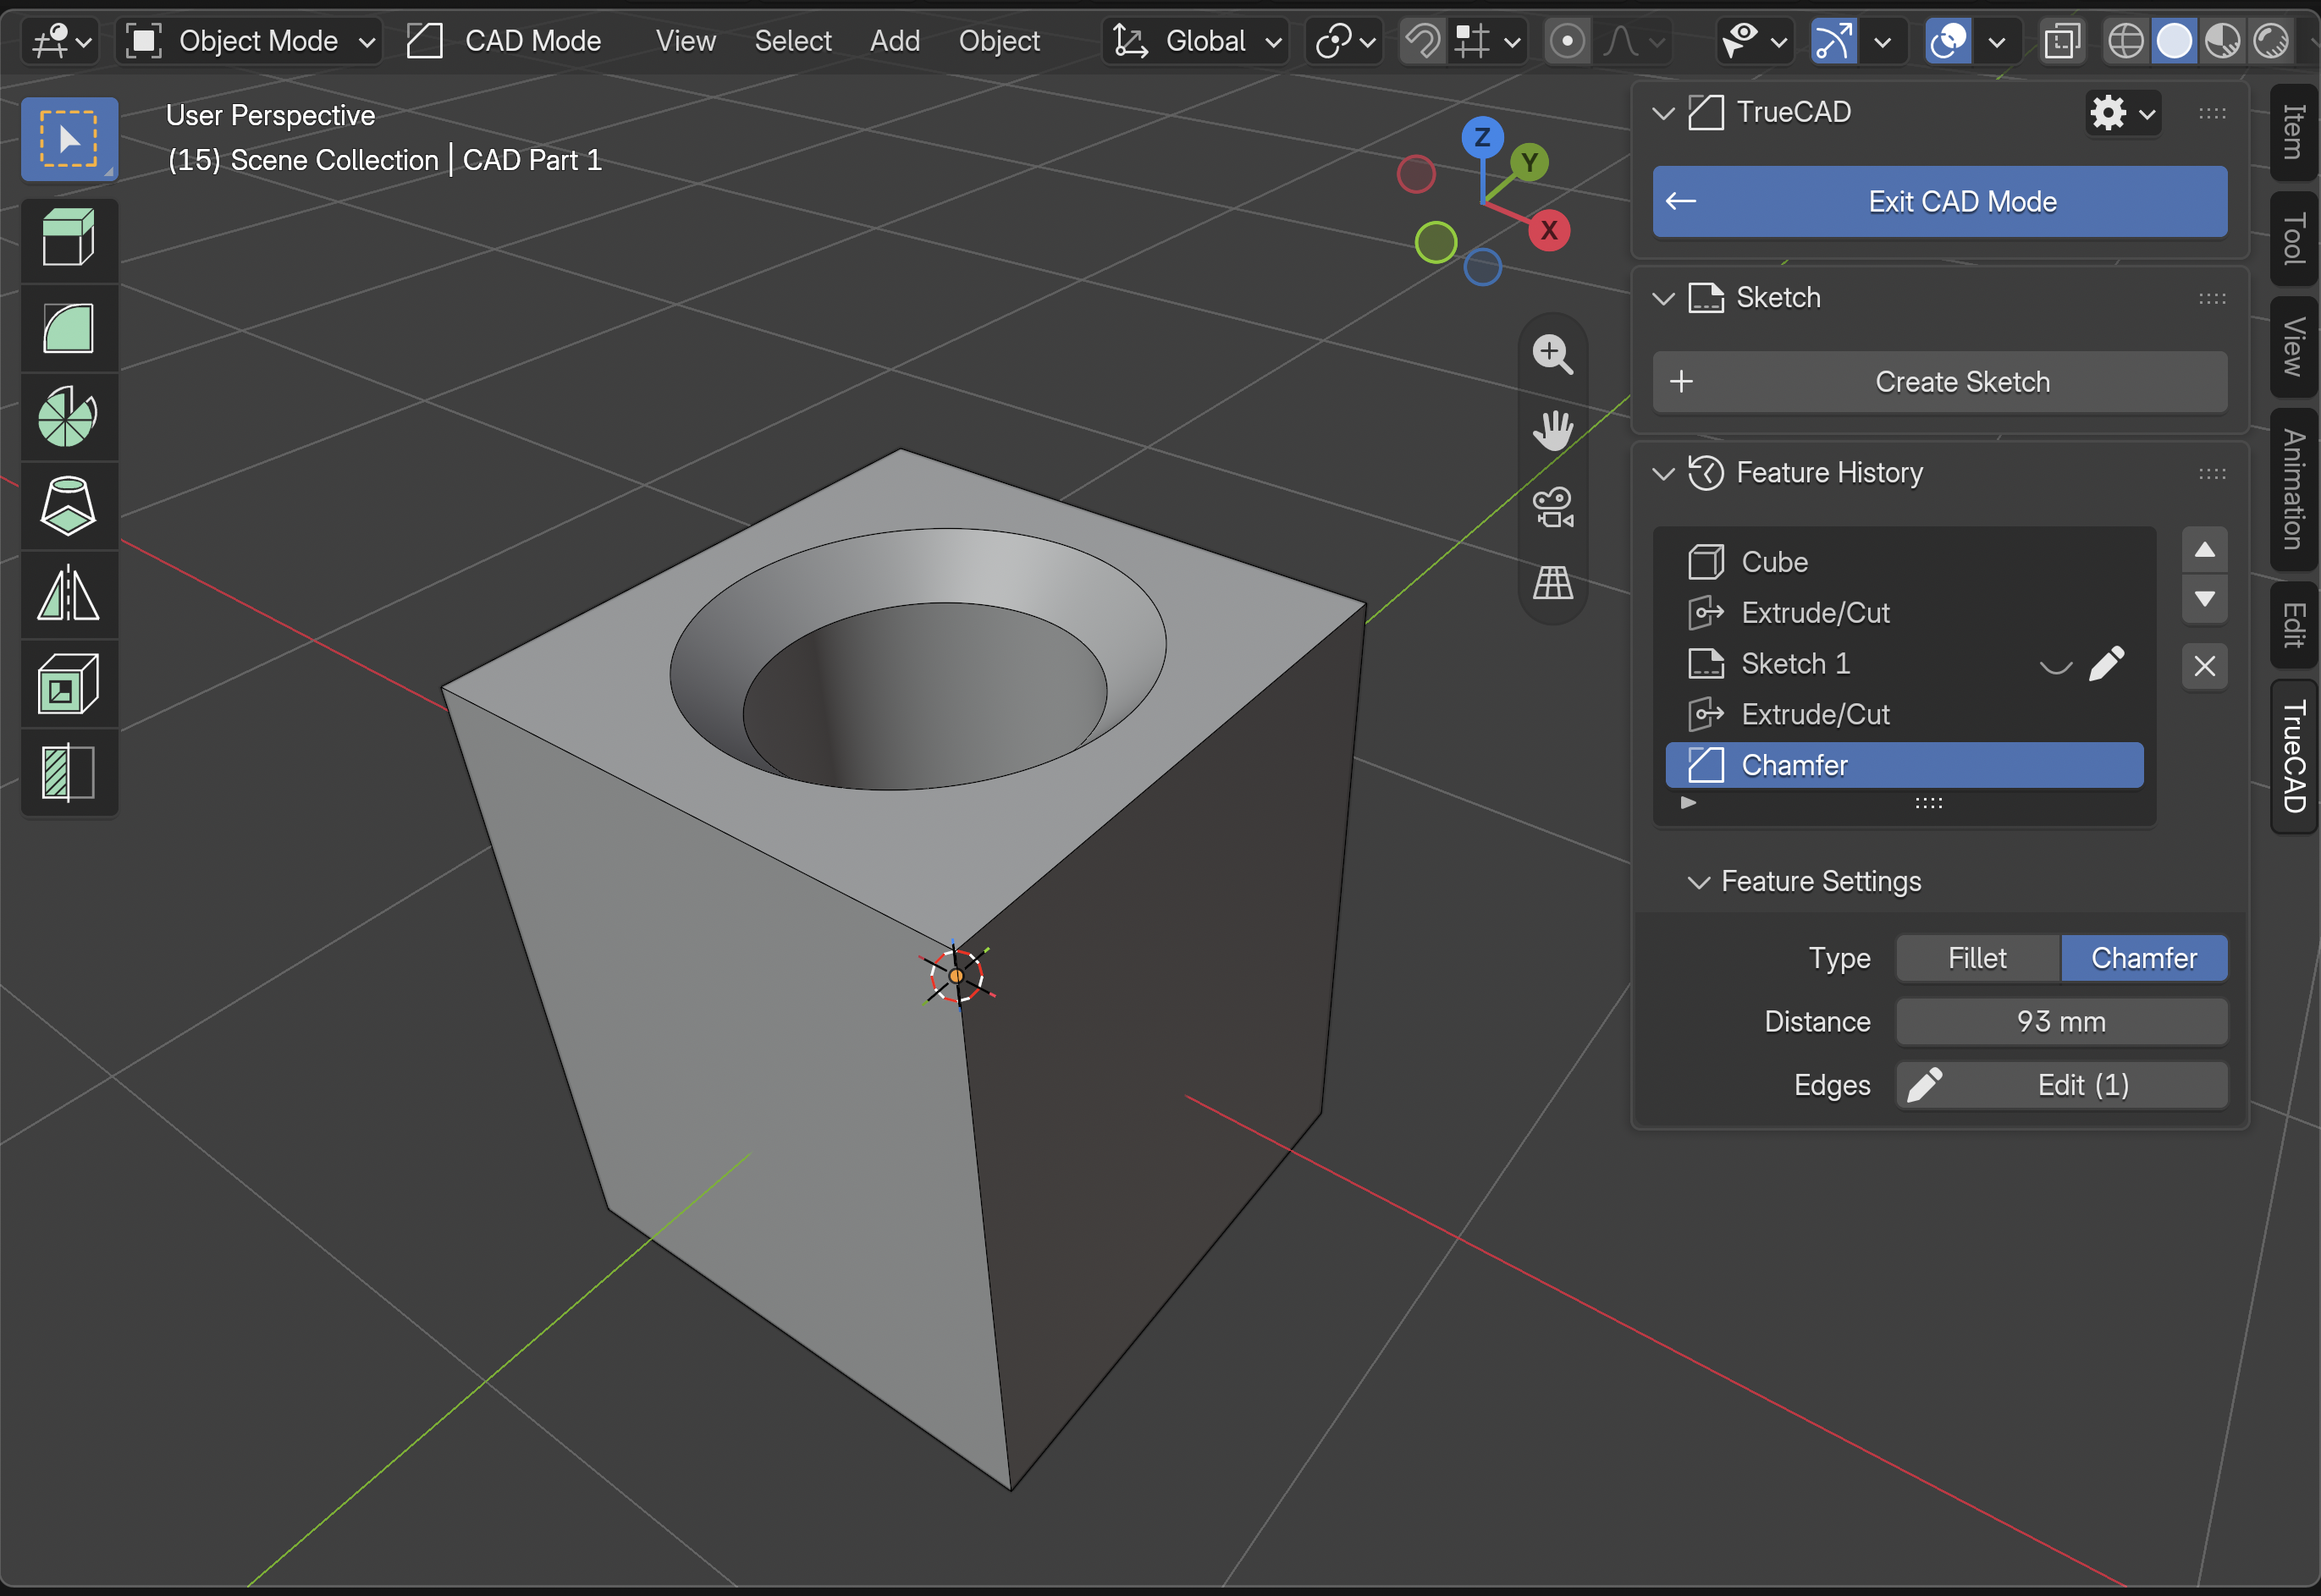Toggle viewport gizmos display
The width and height of the screenshot is (2321, 1596).
1834,41
